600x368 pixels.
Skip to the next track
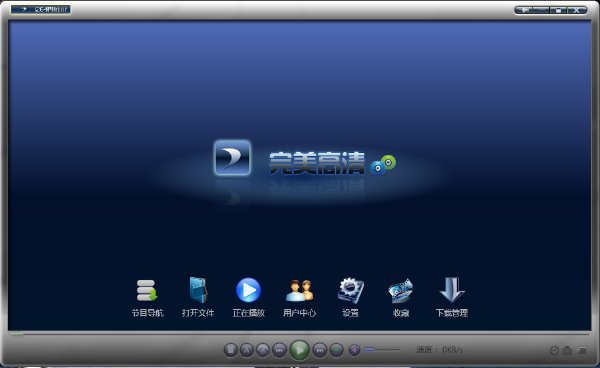pos(320,350)
